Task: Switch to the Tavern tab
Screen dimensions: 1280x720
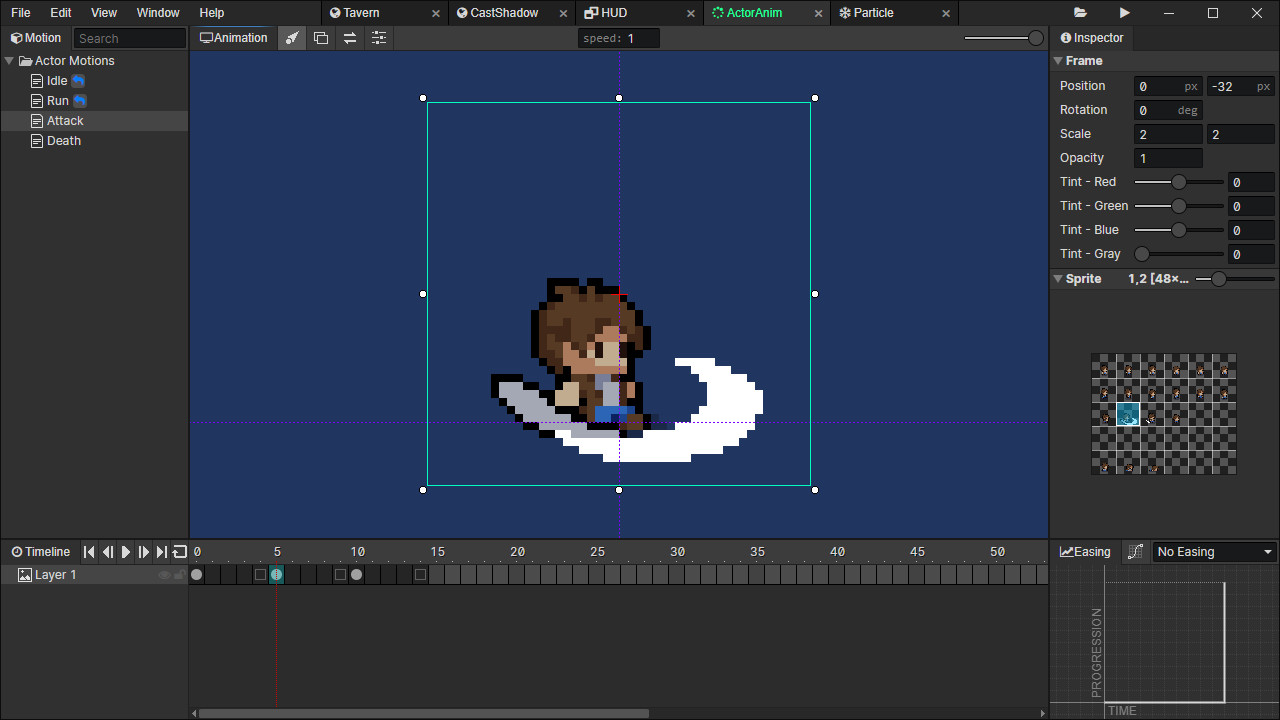Action: pos(357,13)
